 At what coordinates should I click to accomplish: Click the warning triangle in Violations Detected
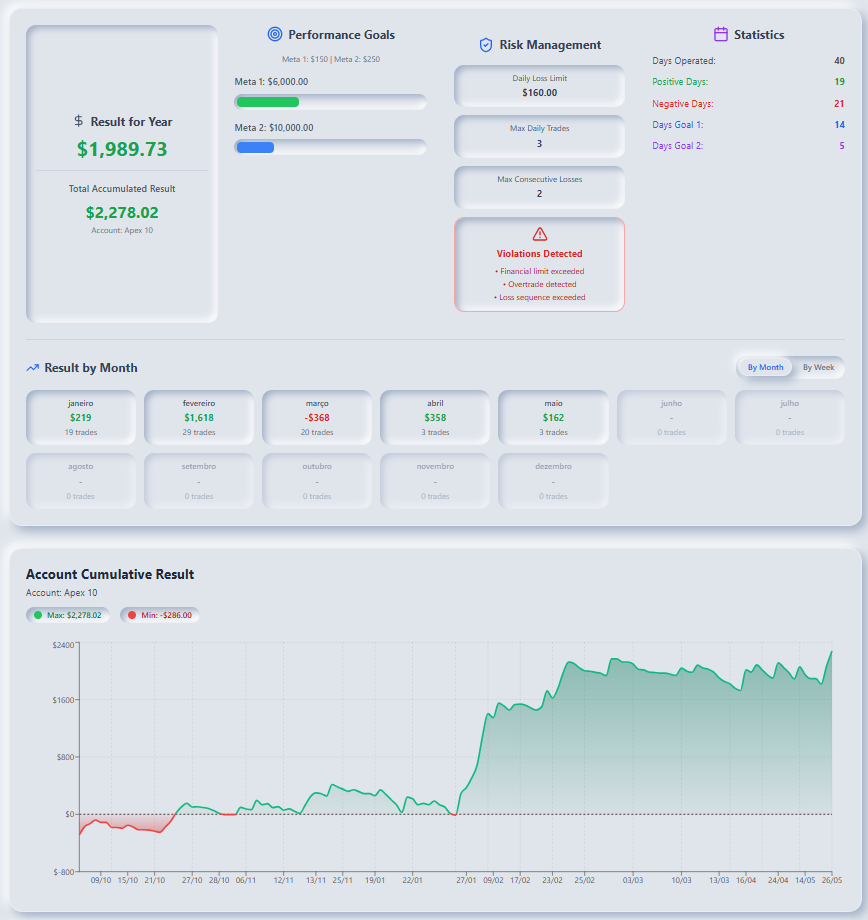click(540, 235)
